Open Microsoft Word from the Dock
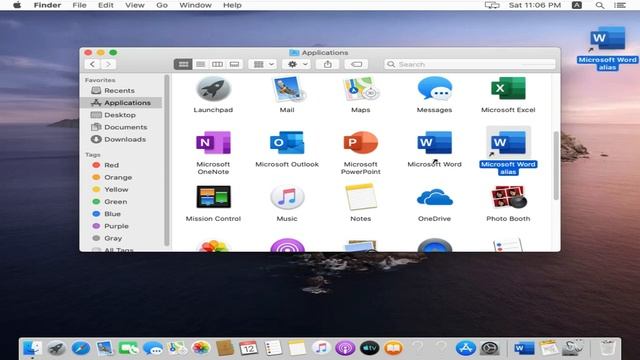This screenshot has height=360, width=640. point(524,348)
